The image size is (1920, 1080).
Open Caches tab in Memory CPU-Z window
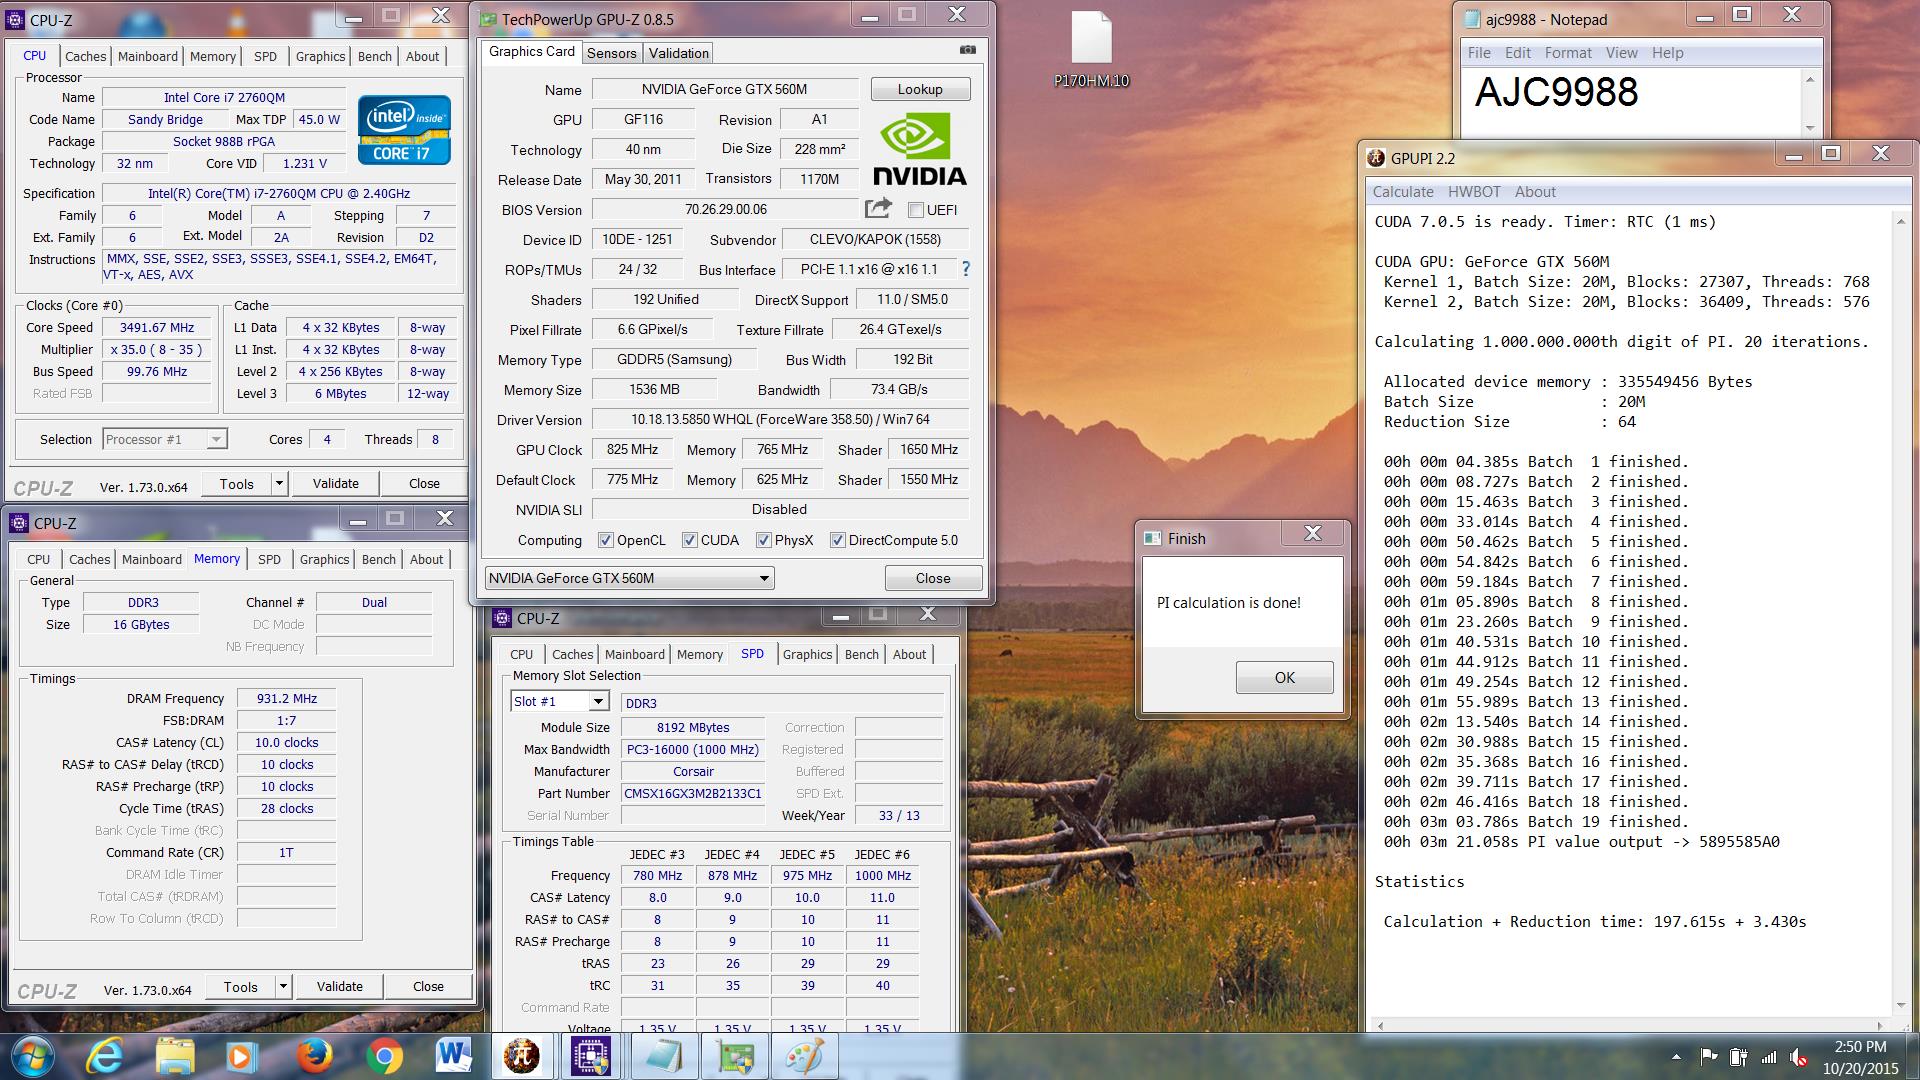[x=89, y=559]
